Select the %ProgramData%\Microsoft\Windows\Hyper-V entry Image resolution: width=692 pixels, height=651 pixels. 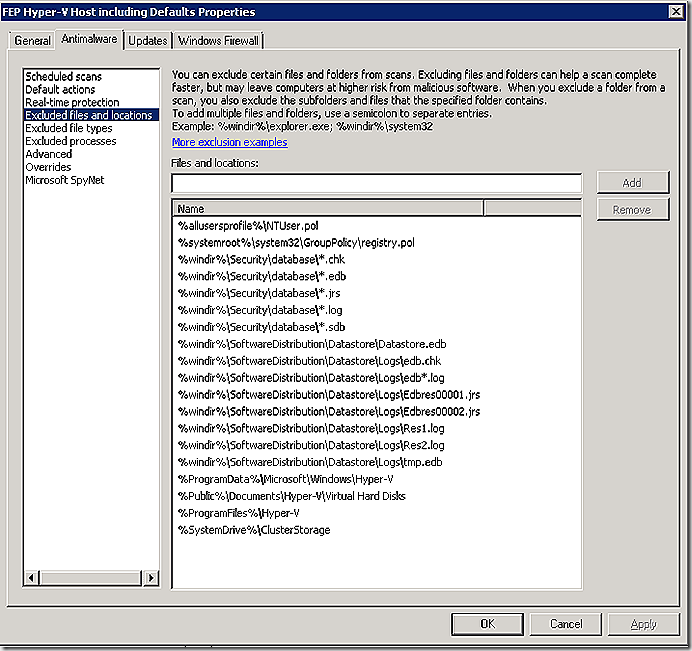pos(286,479)
